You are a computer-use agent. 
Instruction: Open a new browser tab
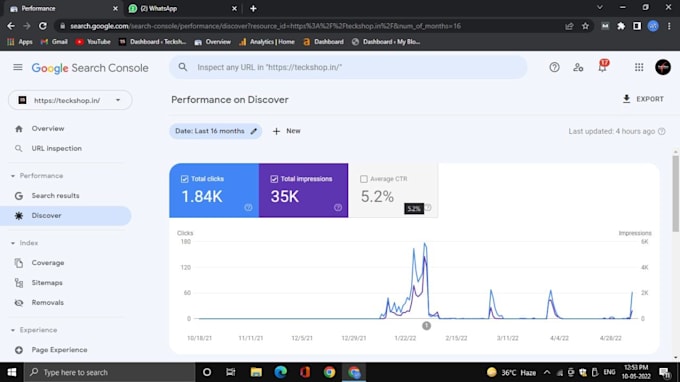pyautogui.click(x=253, y=8)
